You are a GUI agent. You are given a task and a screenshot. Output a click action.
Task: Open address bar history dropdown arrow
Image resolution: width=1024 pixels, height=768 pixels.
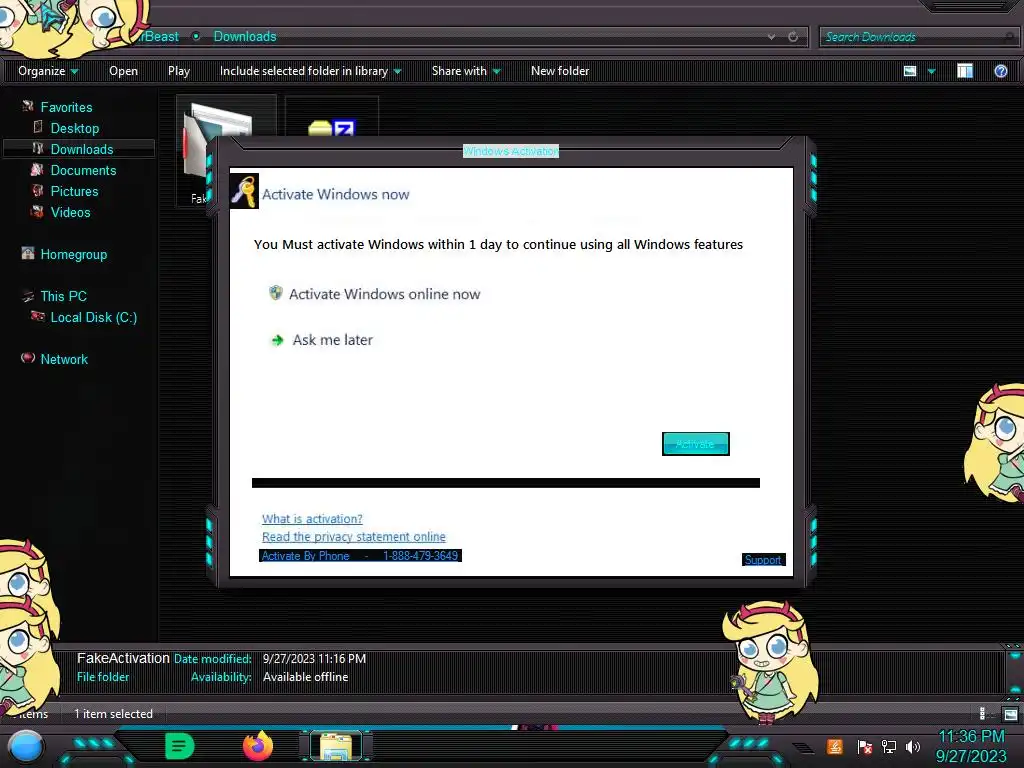coord(771,37)
